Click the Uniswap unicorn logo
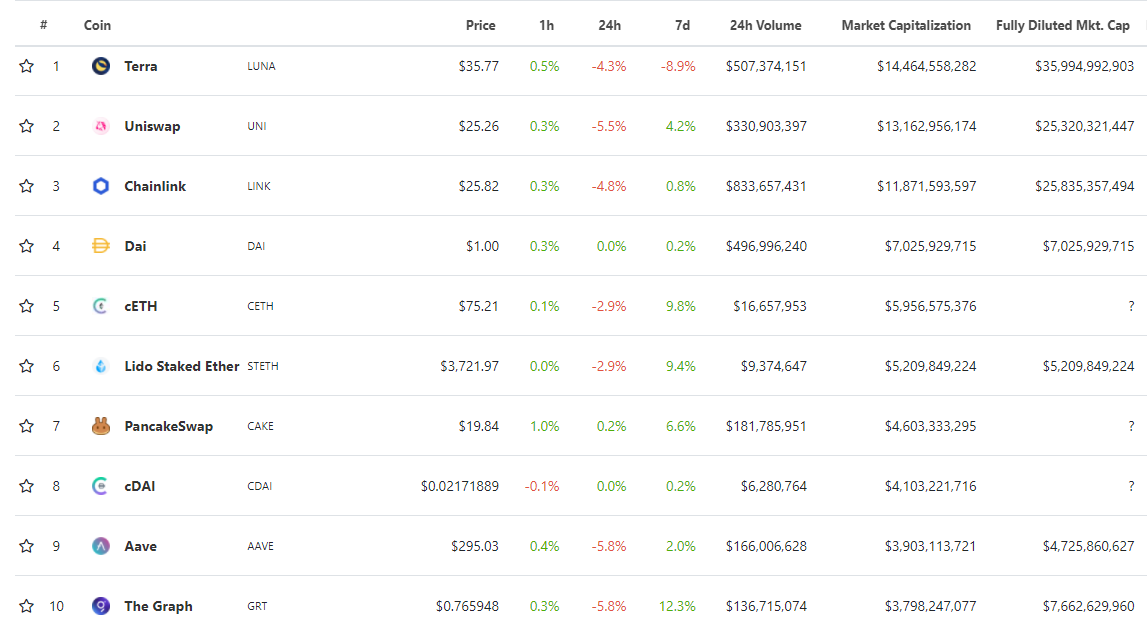This screenshot has width=1147, height=624. coord(101,126)
